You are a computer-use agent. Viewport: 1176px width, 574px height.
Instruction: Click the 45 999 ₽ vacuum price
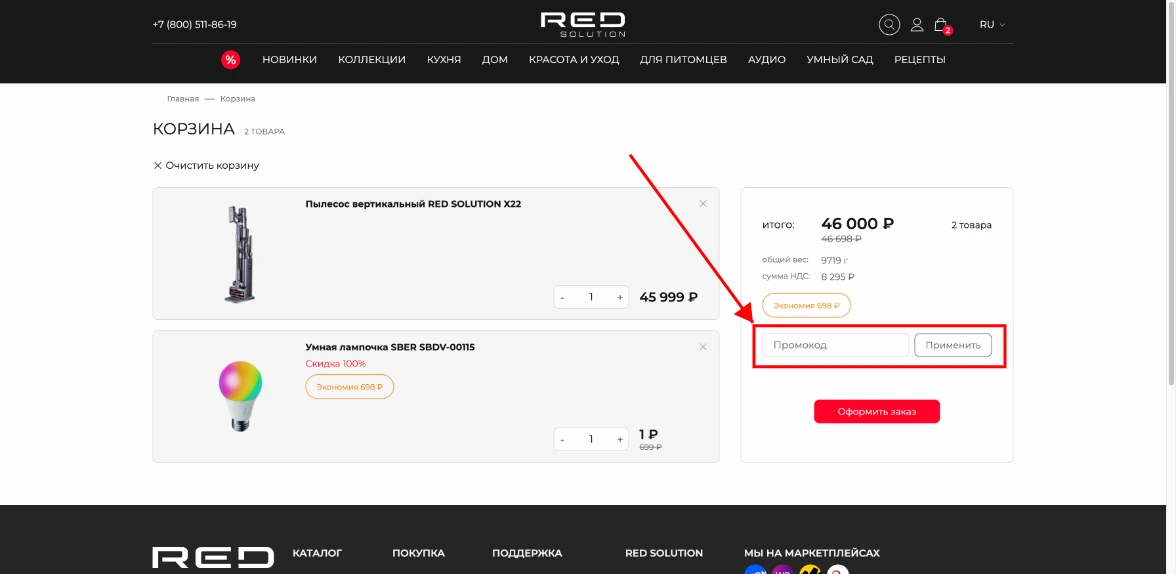(x=668, y=297)
